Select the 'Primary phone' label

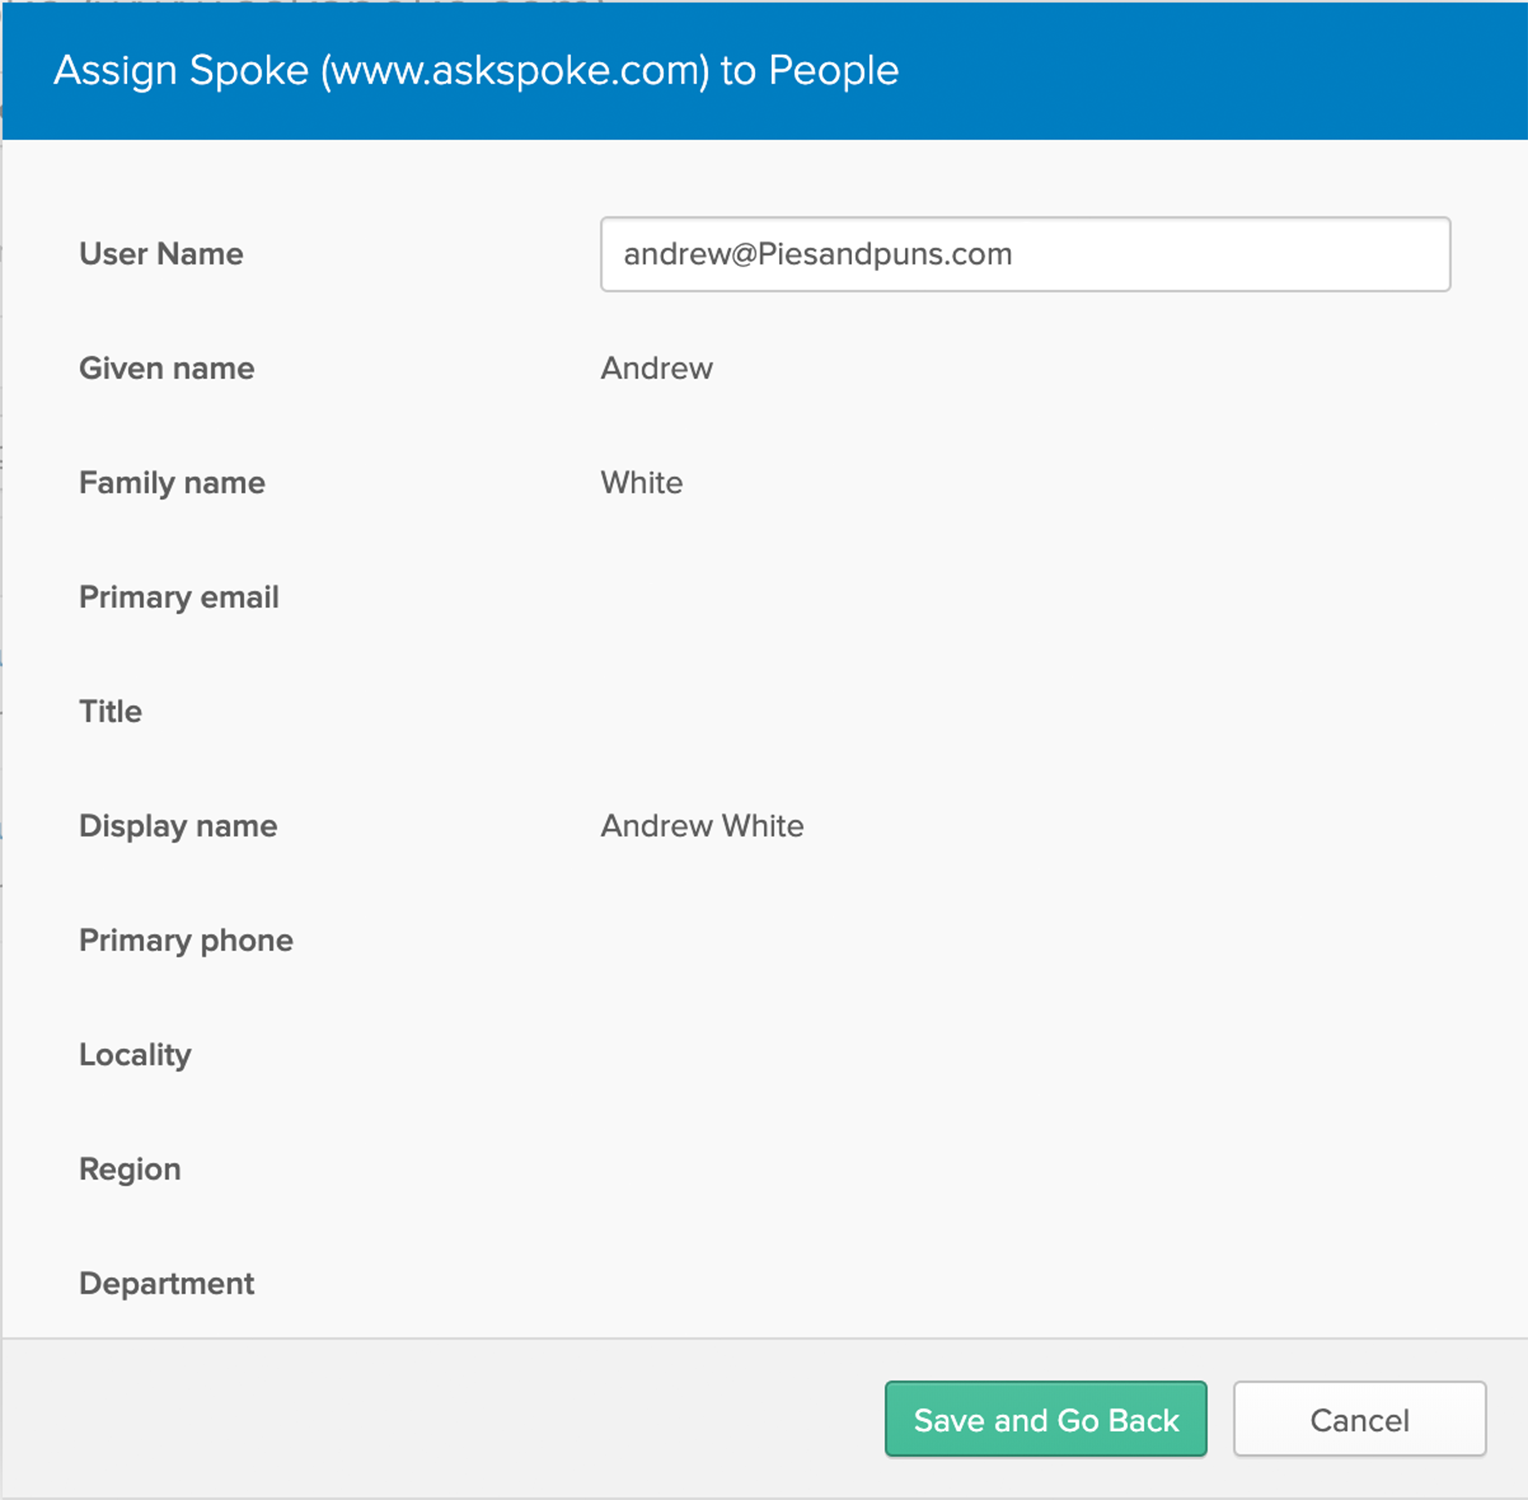pyautogui.click(x=186, y=940)
